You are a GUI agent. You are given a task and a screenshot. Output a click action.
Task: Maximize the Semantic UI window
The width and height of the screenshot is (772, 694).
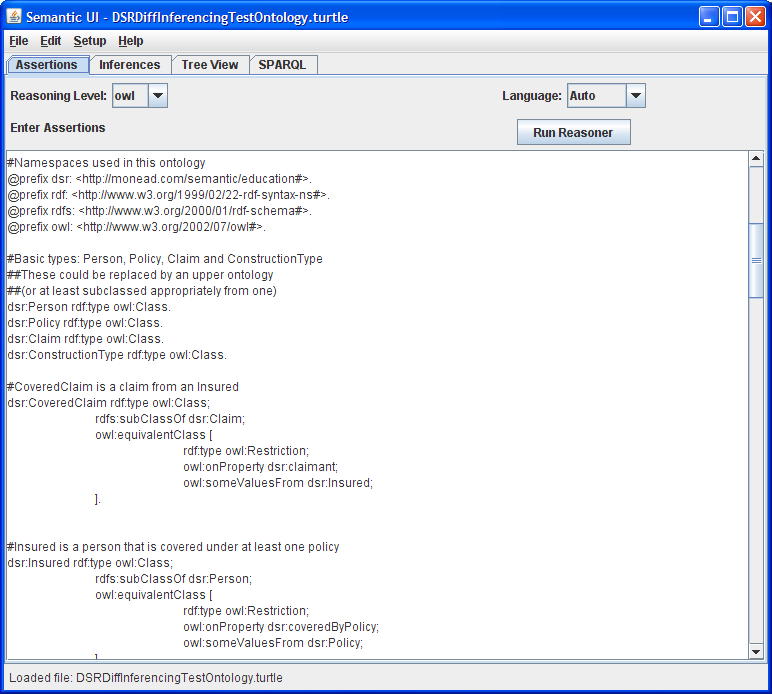click(732, 17)
